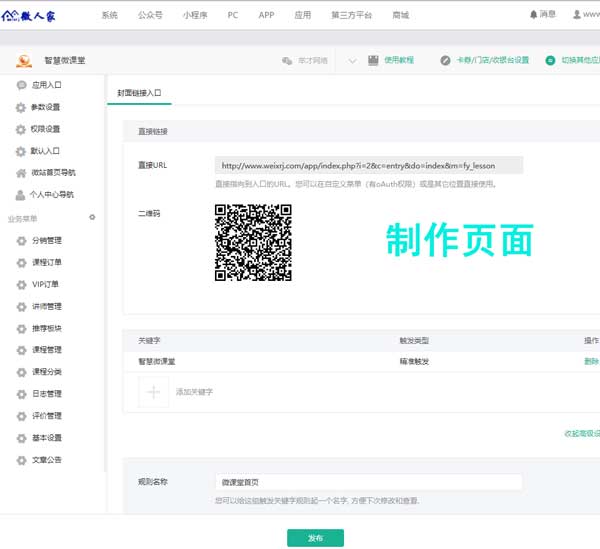
Task: Click the green 发布 button
Action: [315, 538]
